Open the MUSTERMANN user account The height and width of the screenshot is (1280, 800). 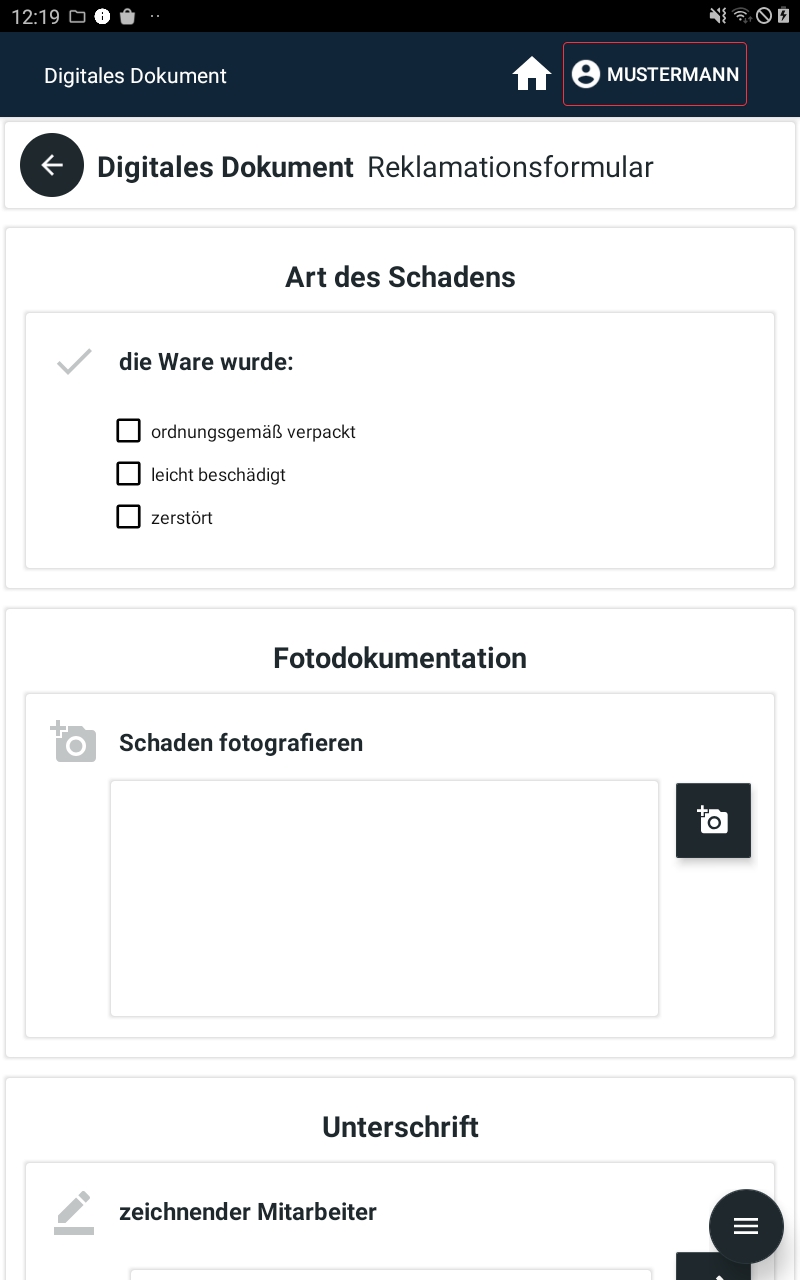pos(655,74)
